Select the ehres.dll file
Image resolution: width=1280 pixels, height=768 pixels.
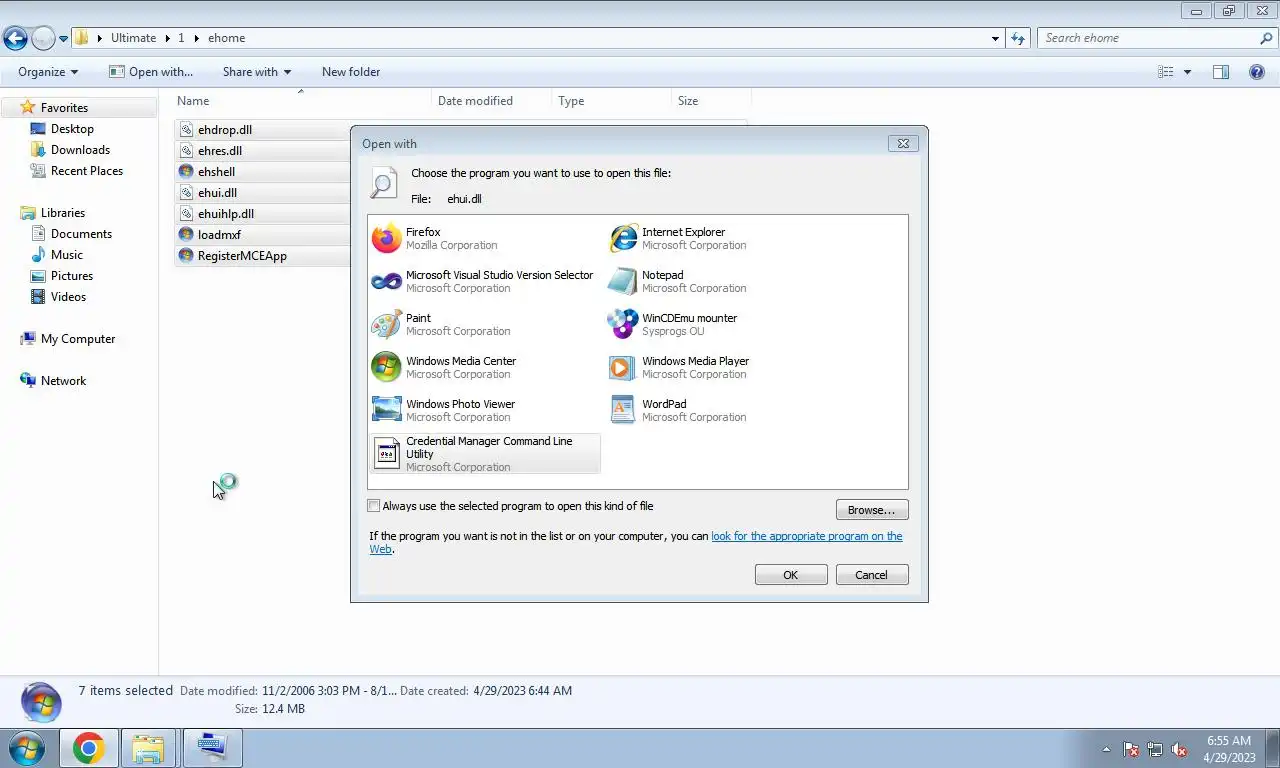point(220,151)
